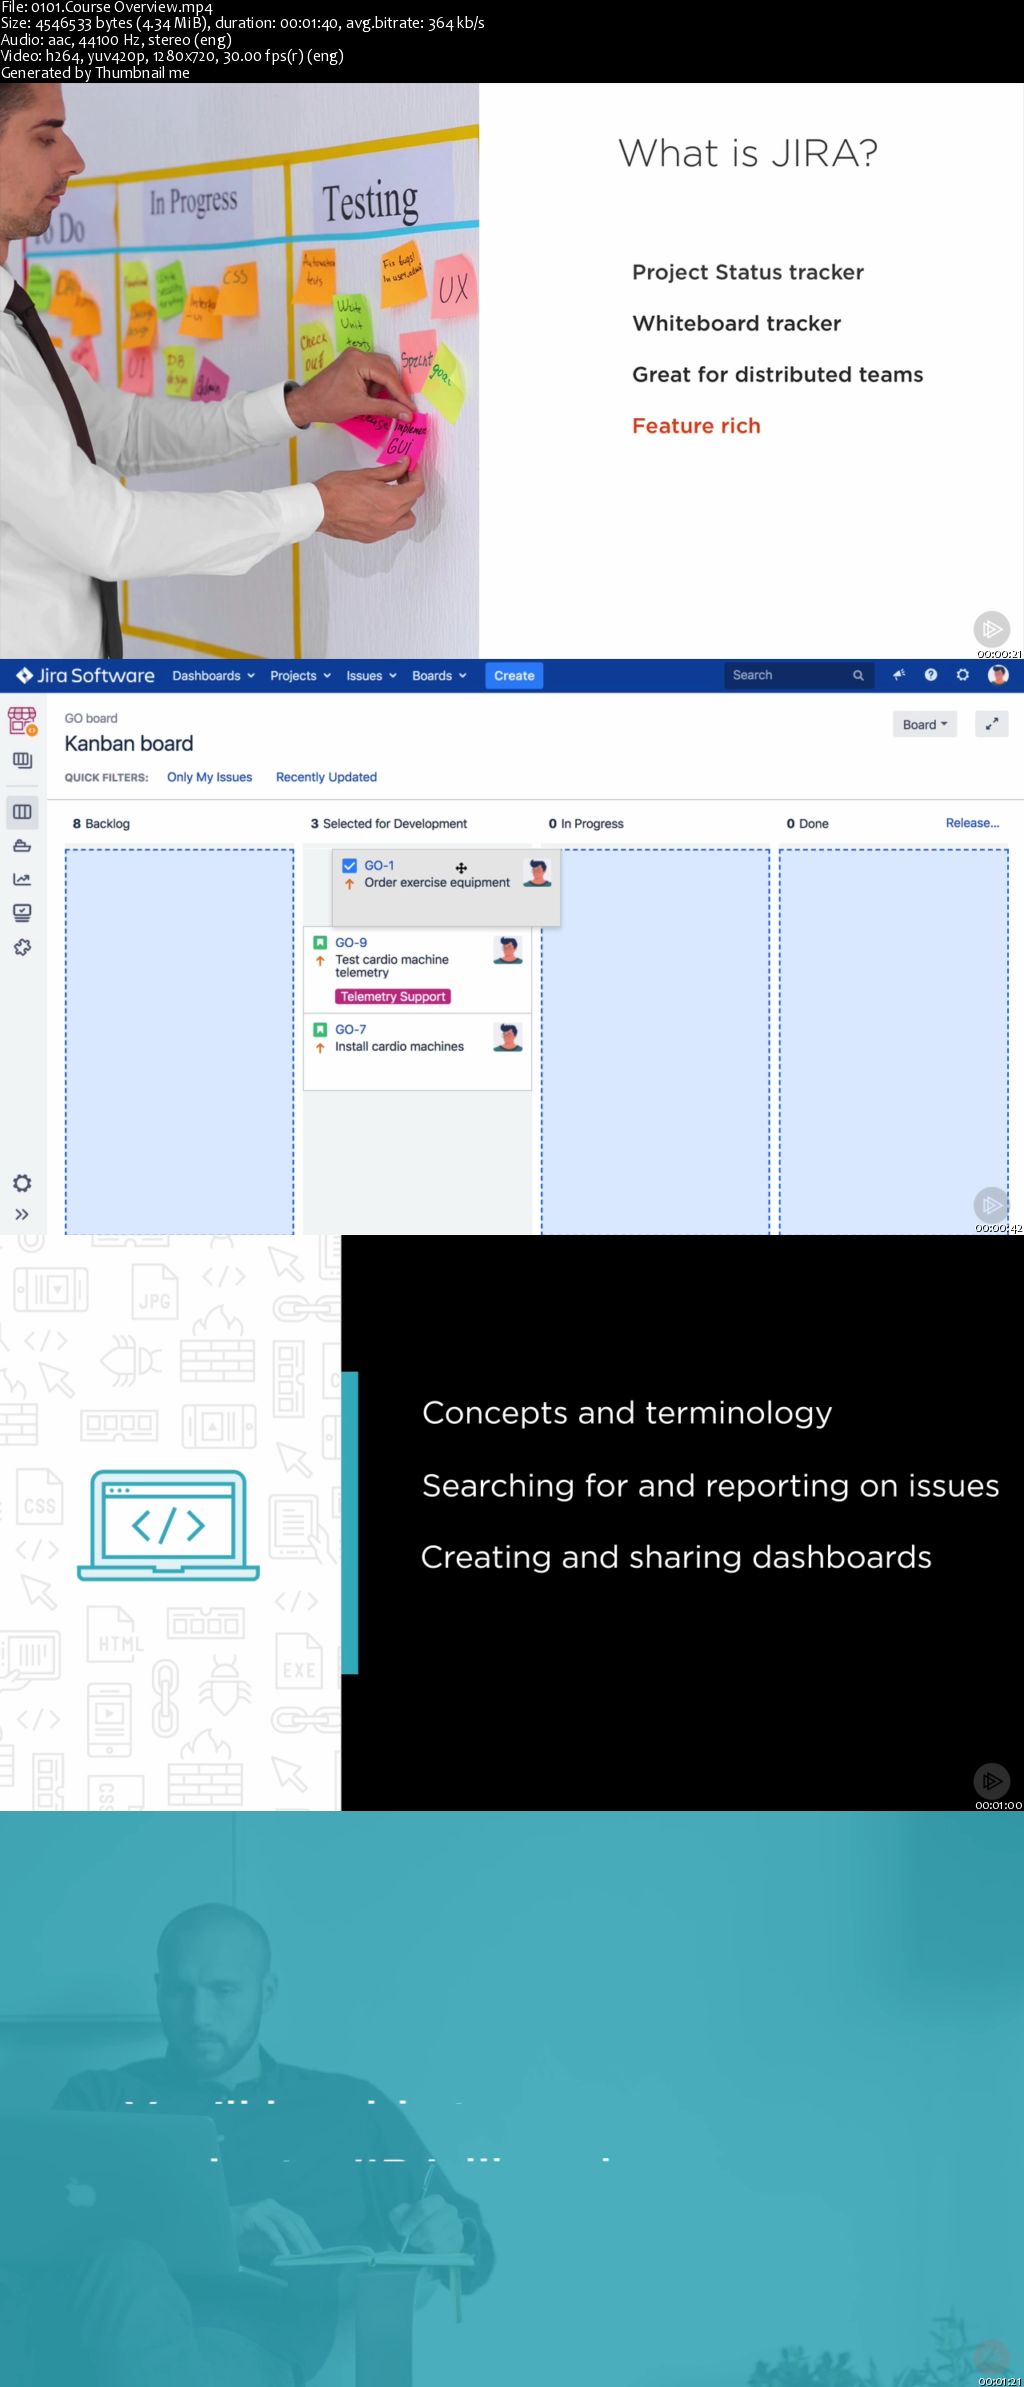The image size is (1024, 2387).
Task: Click Selected for Development column header
Action: [x=389, y=824]
